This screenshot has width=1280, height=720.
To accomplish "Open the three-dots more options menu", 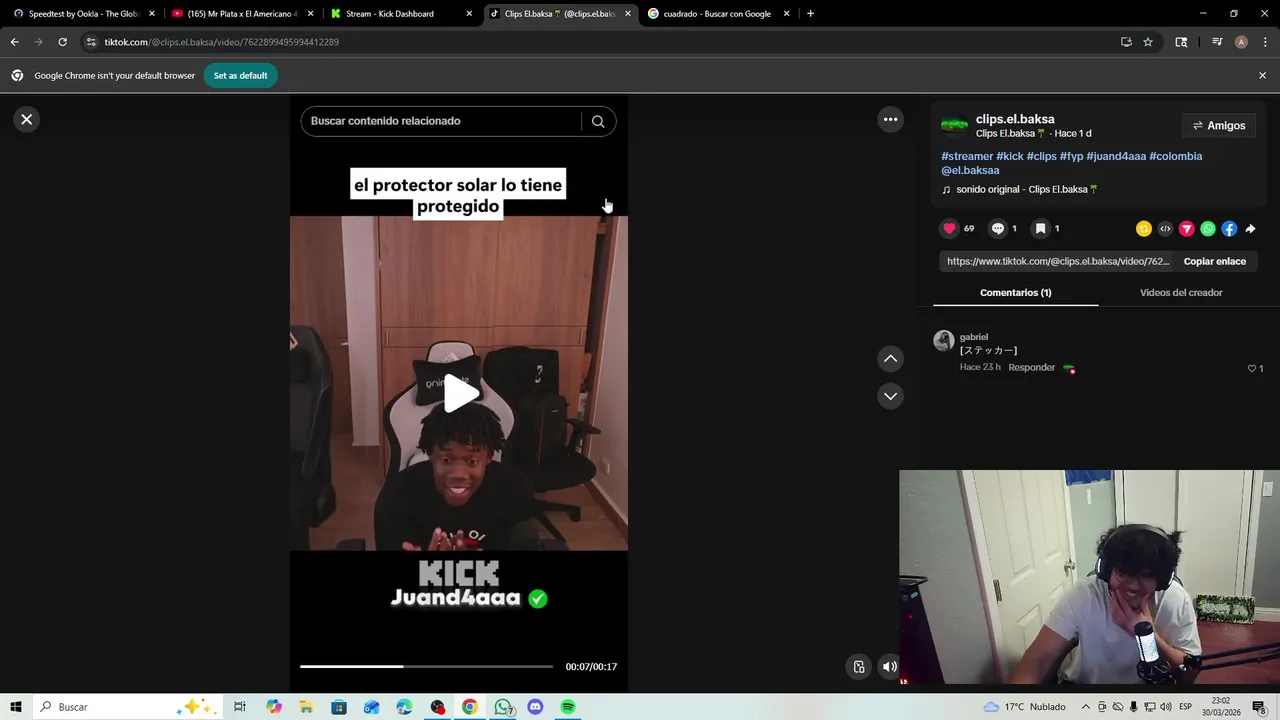I will 890,119.
